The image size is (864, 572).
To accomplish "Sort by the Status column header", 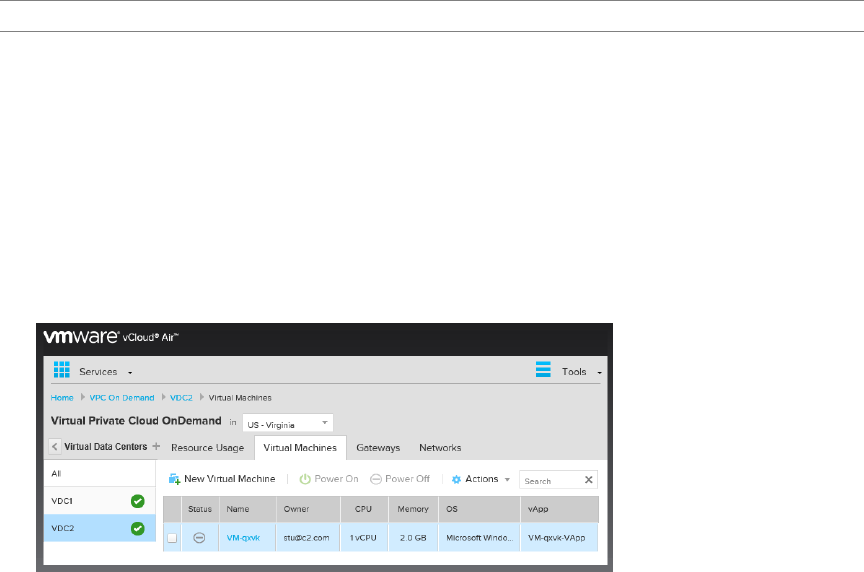I will click(x=200, y=509).
